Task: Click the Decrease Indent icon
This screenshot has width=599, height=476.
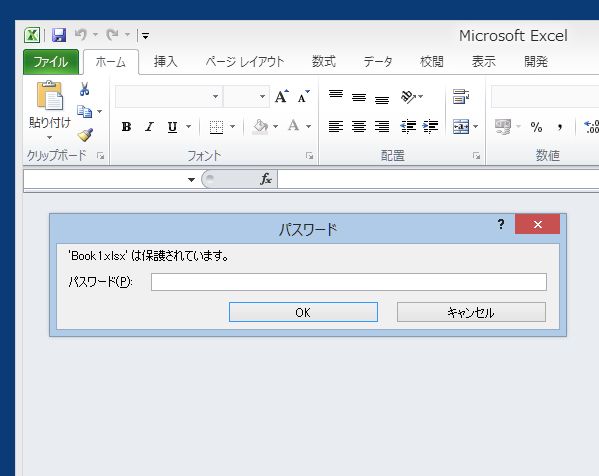Action: tap(408, 126)
